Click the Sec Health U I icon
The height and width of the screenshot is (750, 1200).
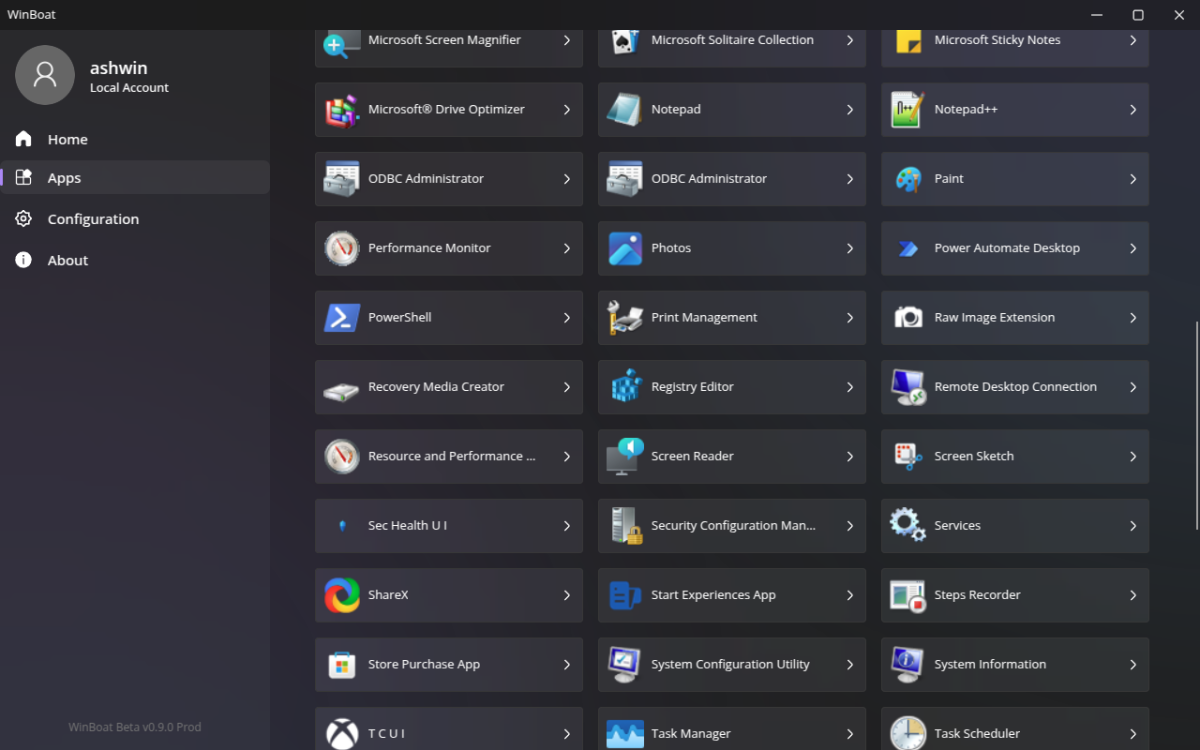(342, 526)
